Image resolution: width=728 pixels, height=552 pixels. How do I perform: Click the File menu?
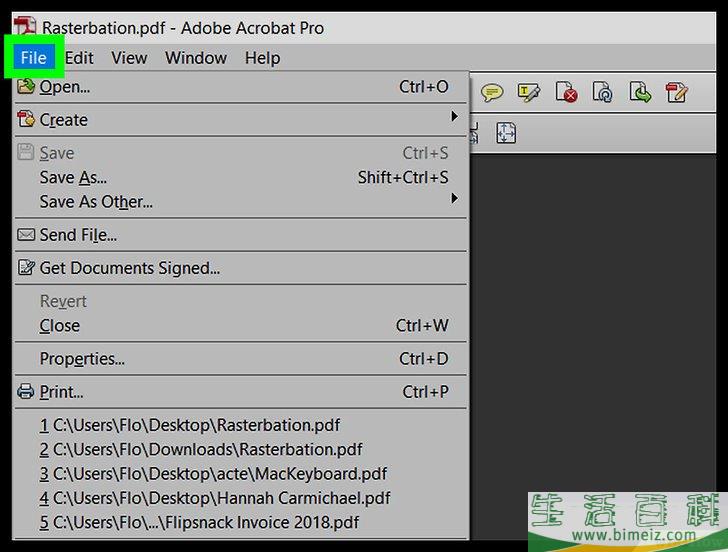(33, 58)
